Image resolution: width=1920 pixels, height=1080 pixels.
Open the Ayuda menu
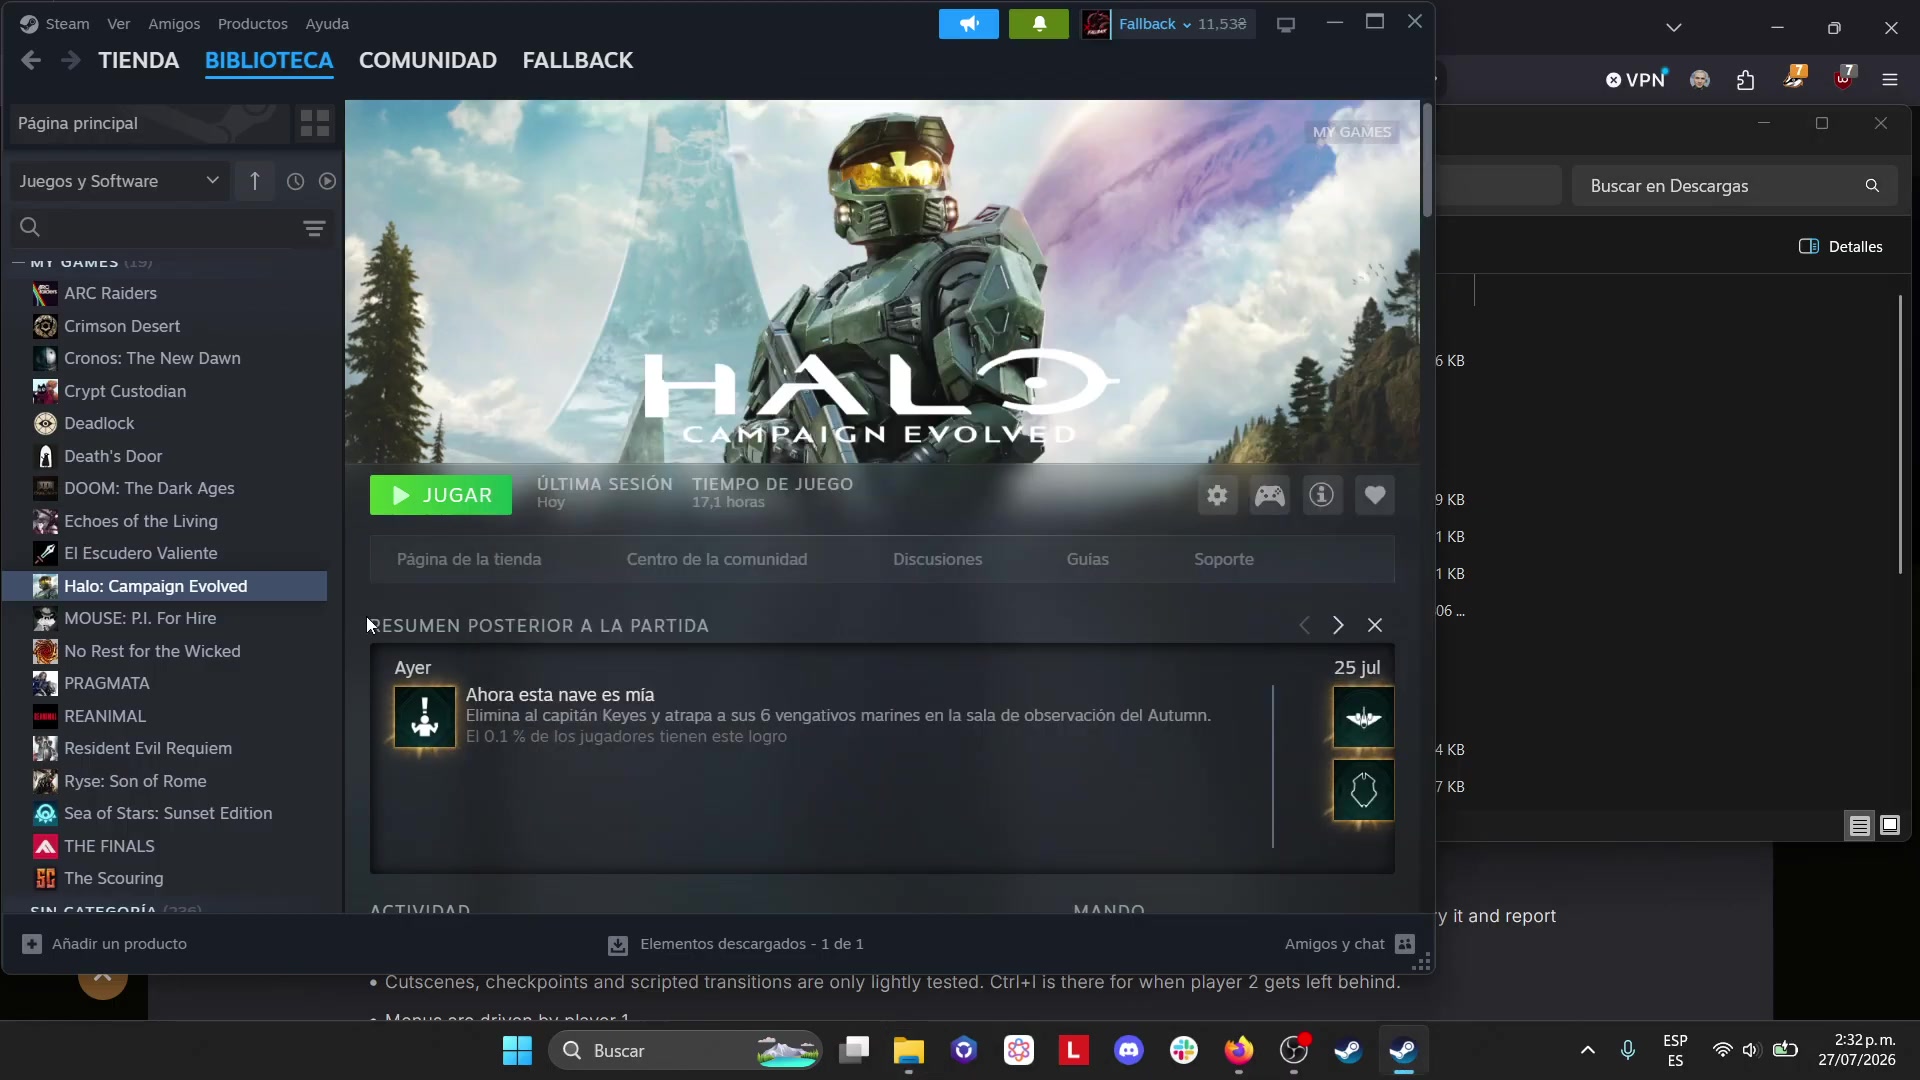coord(327,24)
